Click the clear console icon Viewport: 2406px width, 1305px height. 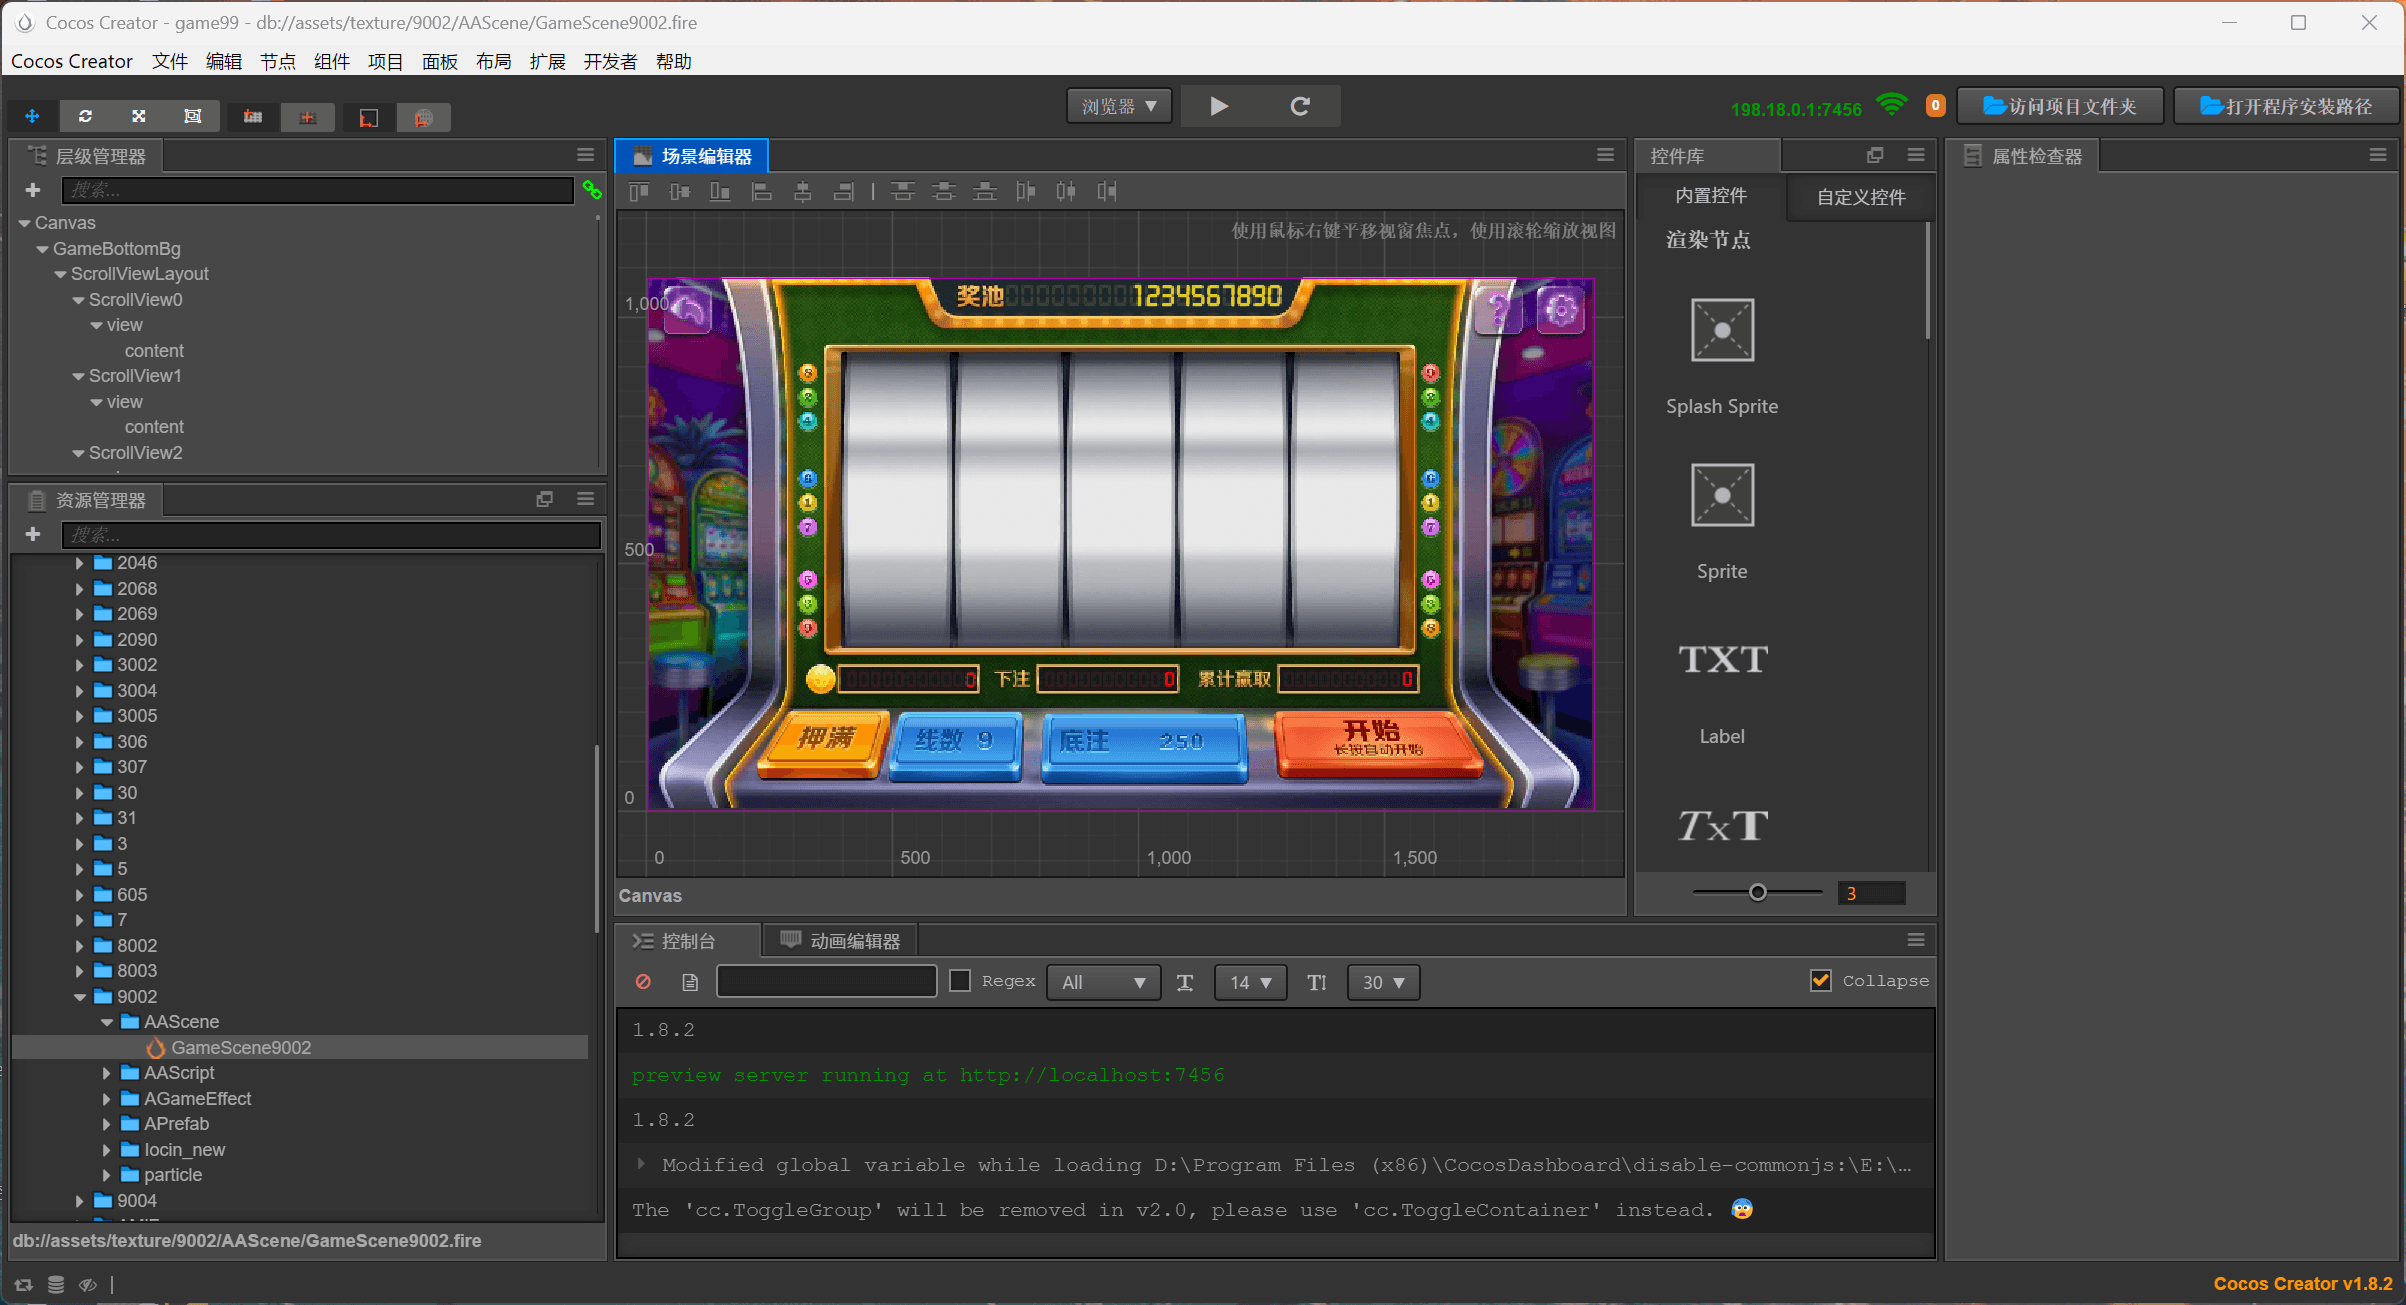click(x=643, y=982)
